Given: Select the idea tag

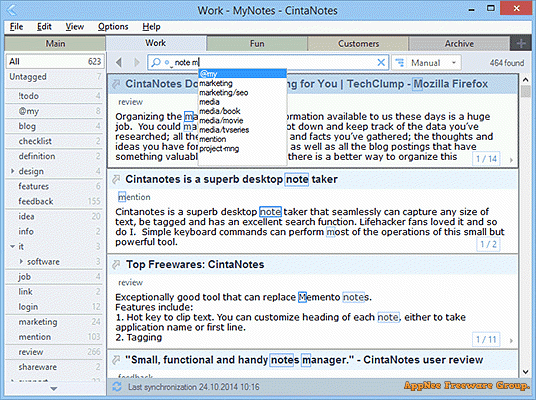Looking at the screenshot, I should click(x=55, y=216).
